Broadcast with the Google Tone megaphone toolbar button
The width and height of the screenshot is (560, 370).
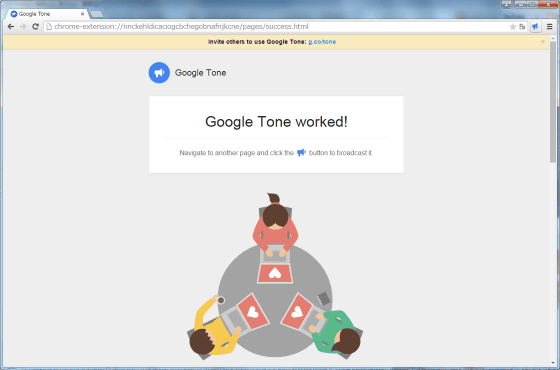click(535, 26)
